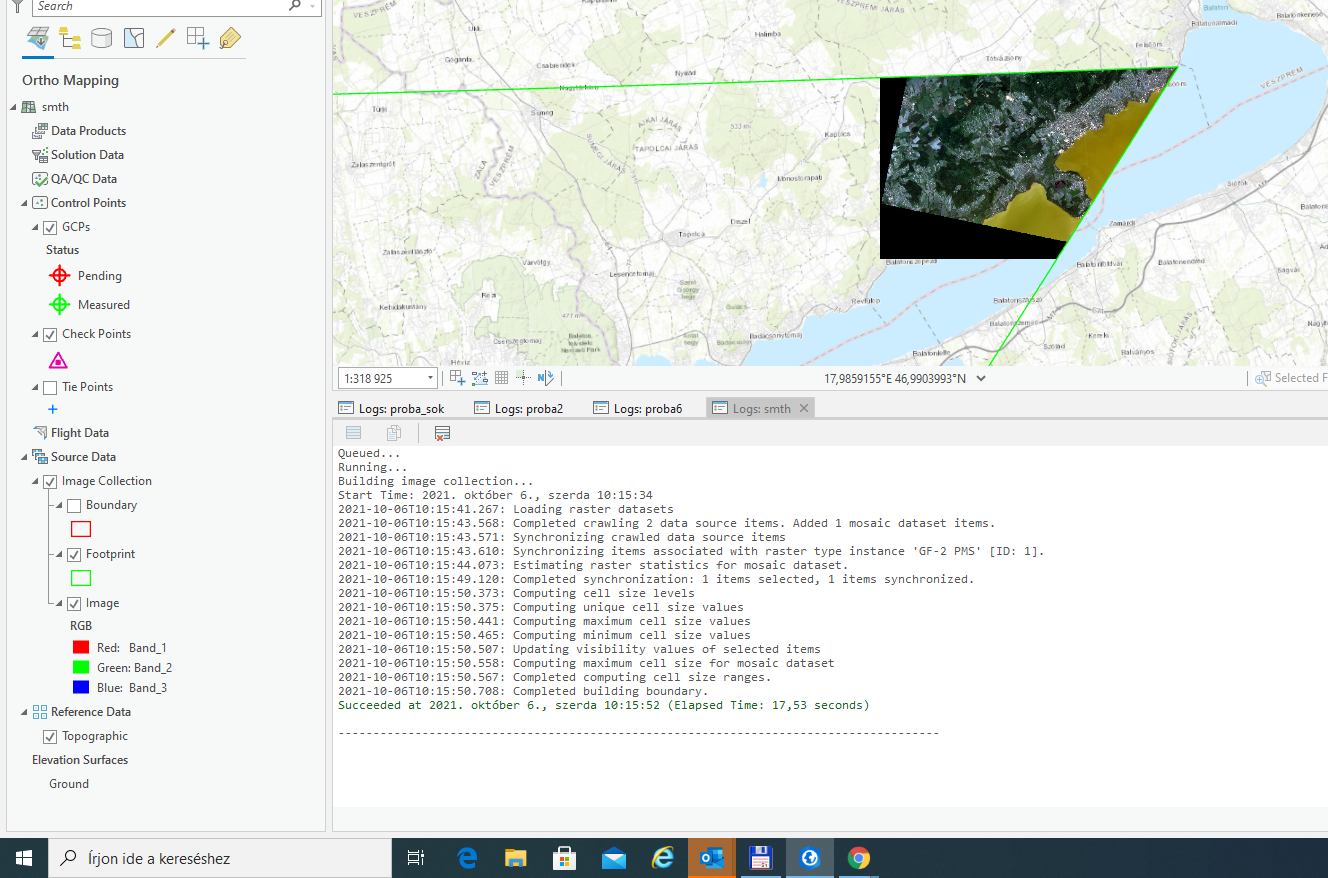Switch to List By Data Source view
Image resolution: width=1328 pixels, height=878 pixels.
point(101,39)
